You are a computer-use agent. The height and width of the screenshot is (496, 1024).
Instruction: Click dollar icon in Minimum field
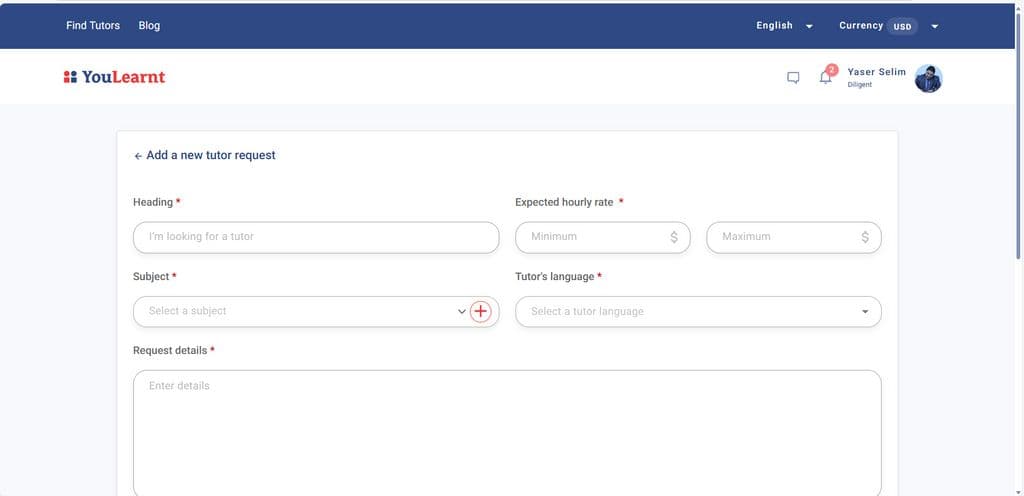[674, 237]
